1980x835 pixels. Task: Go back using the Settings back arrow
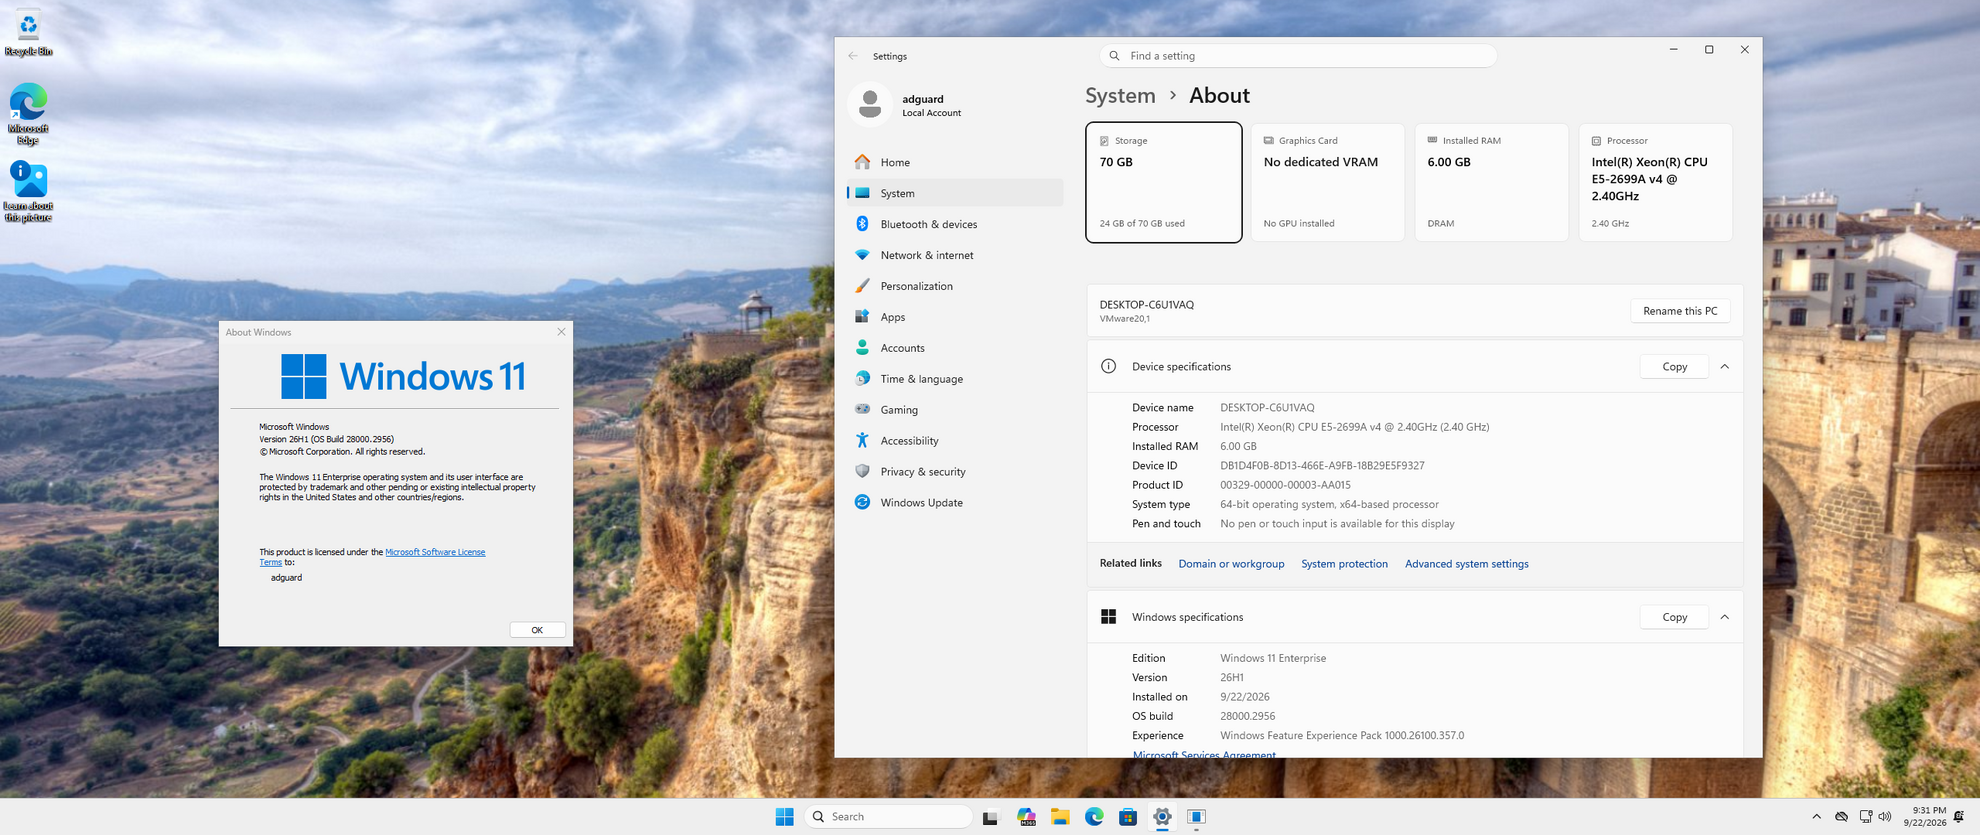click(853, 56)
